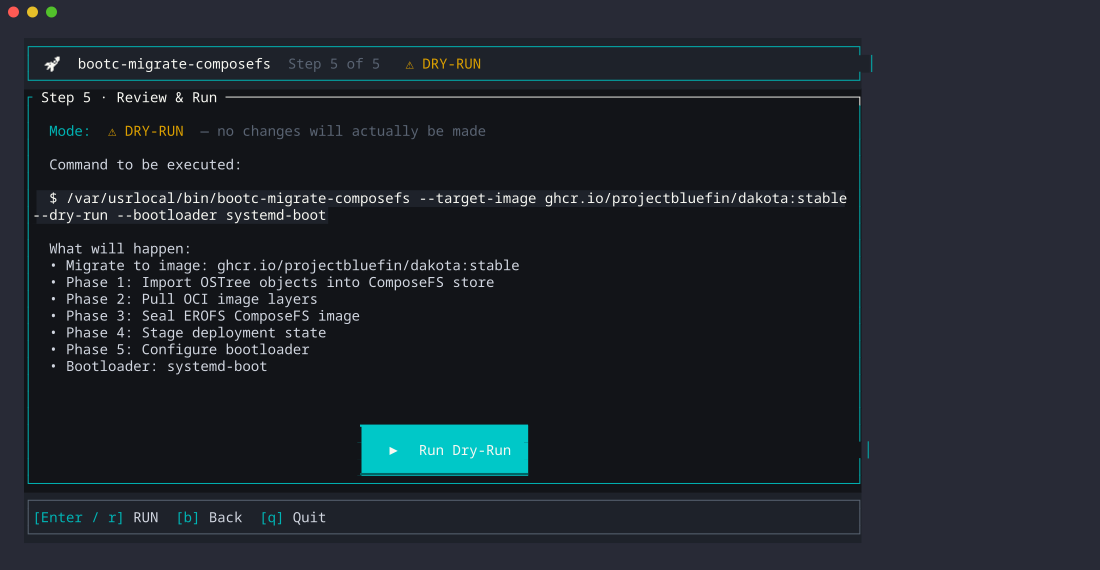Screen dimensions: 1100x570
Task: Click the bootc-migrate-composefs title
Action: tap(174, 64)
